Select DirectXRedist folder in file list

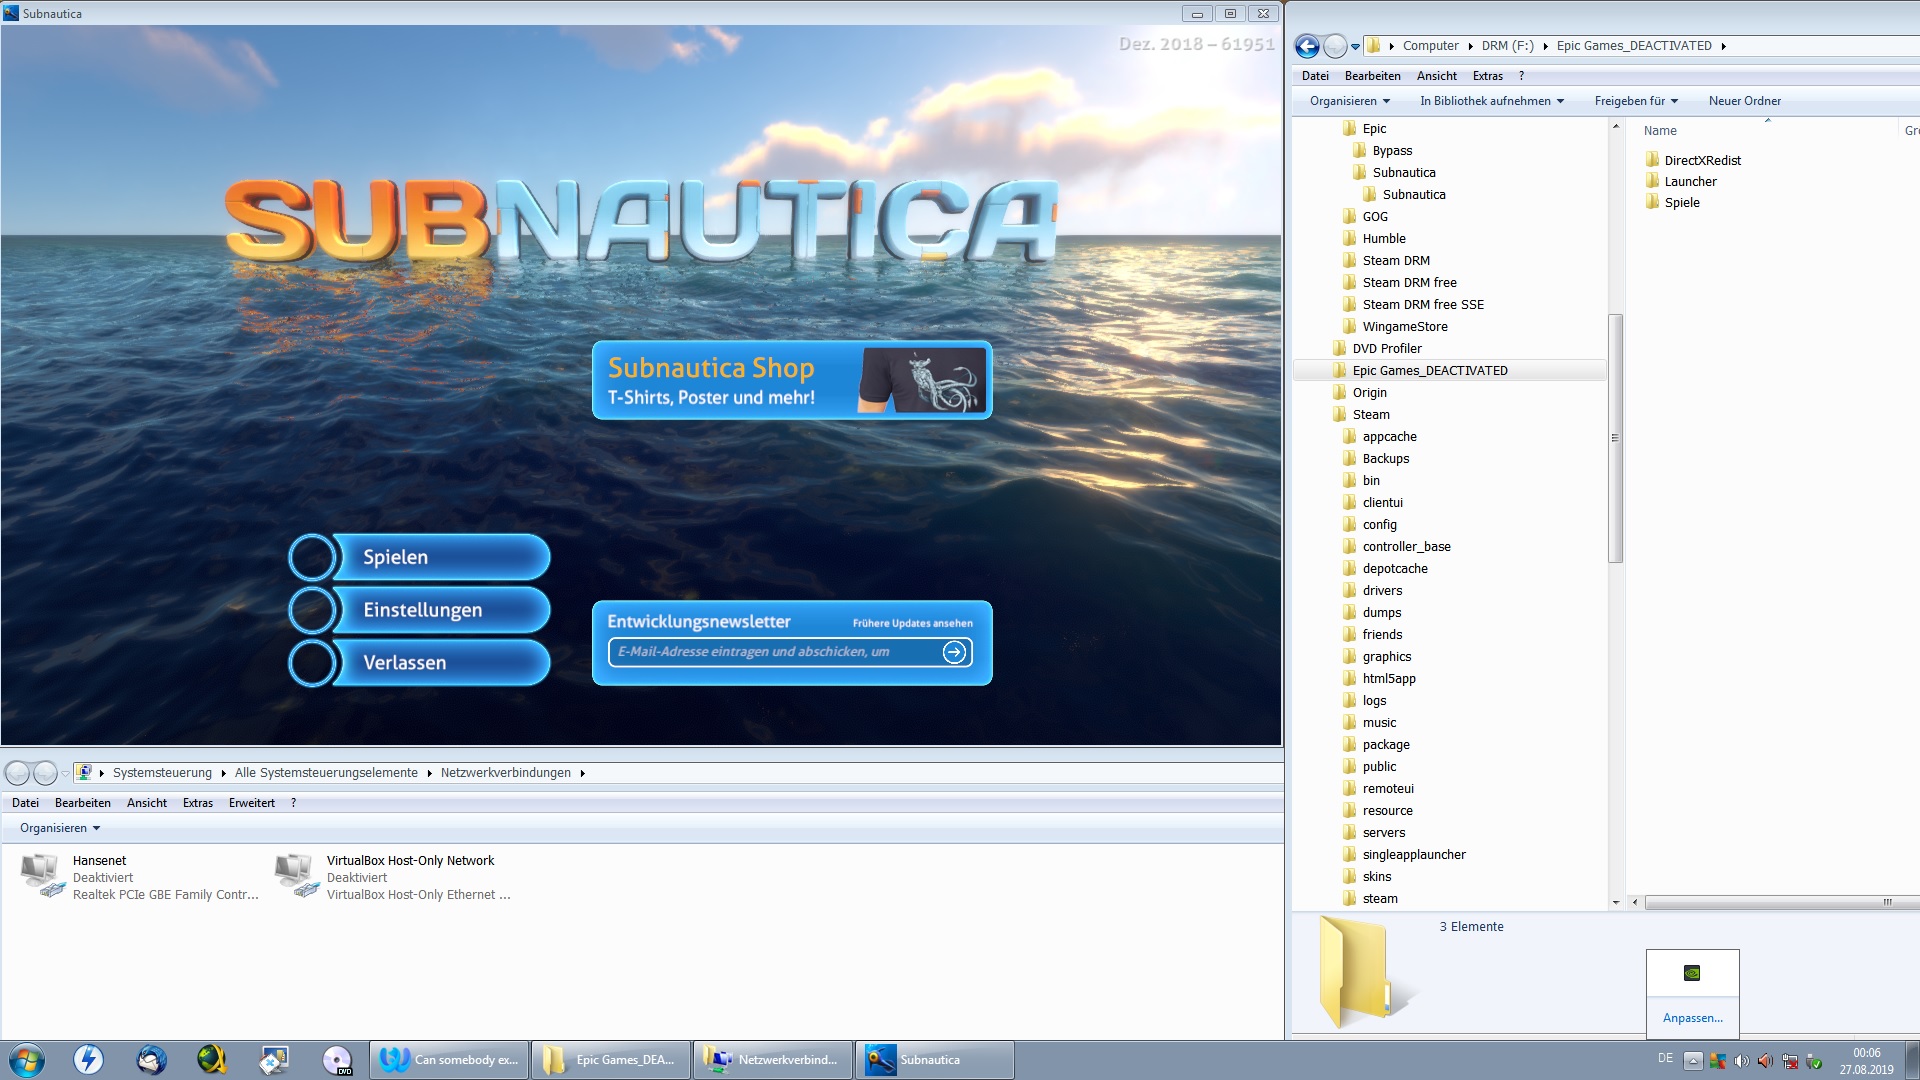(x=1693, y=160)
